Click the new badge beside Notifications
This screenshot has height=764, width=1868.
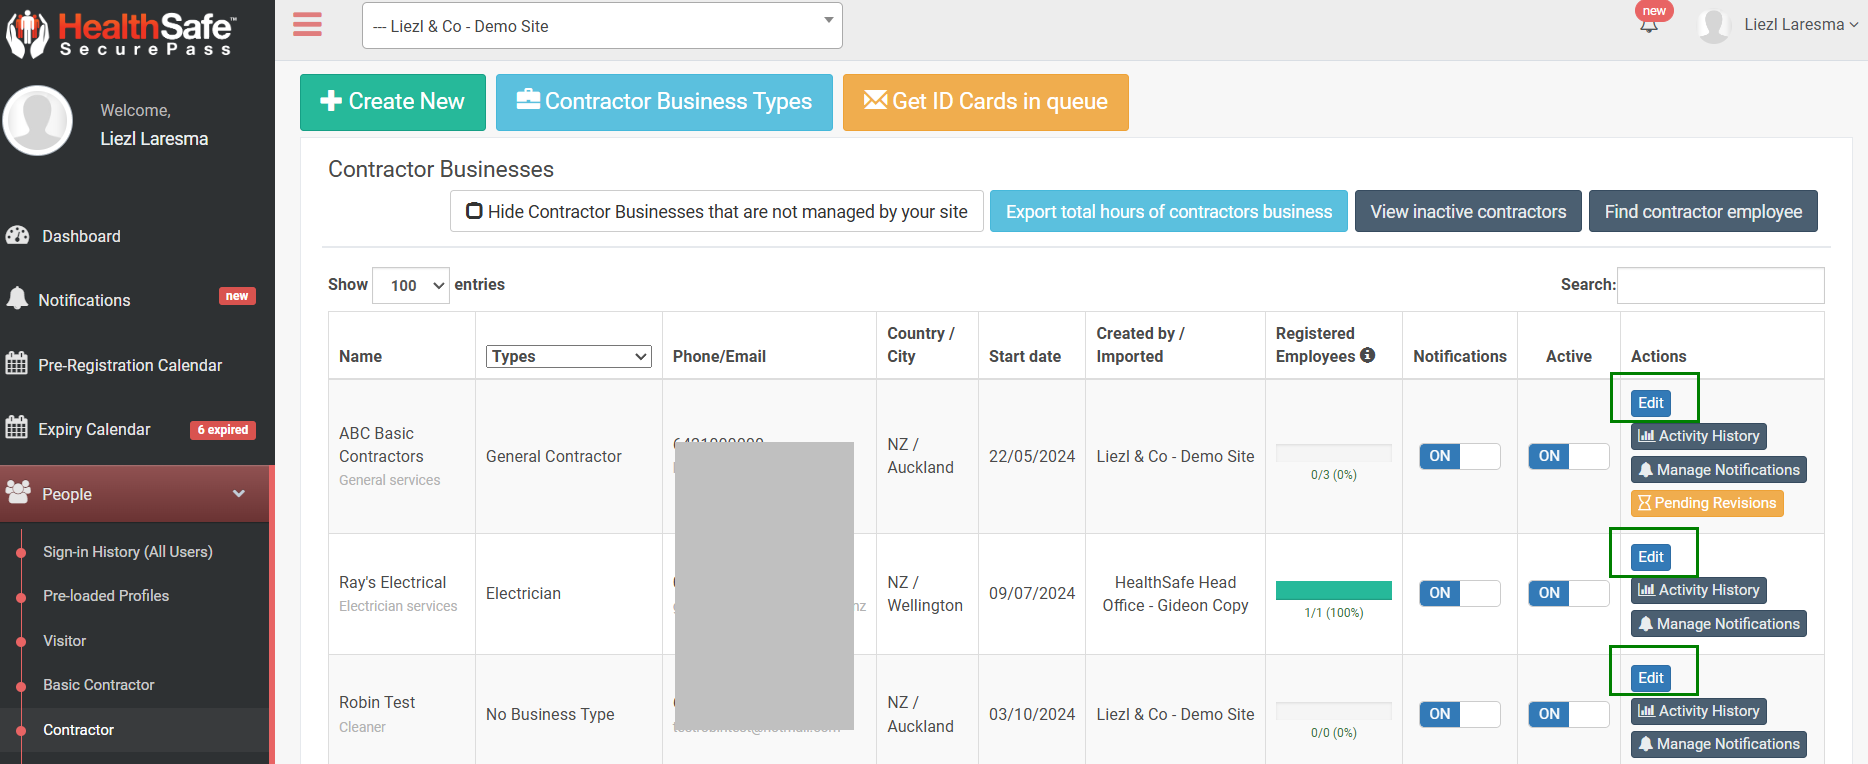[x=237, y=296]
